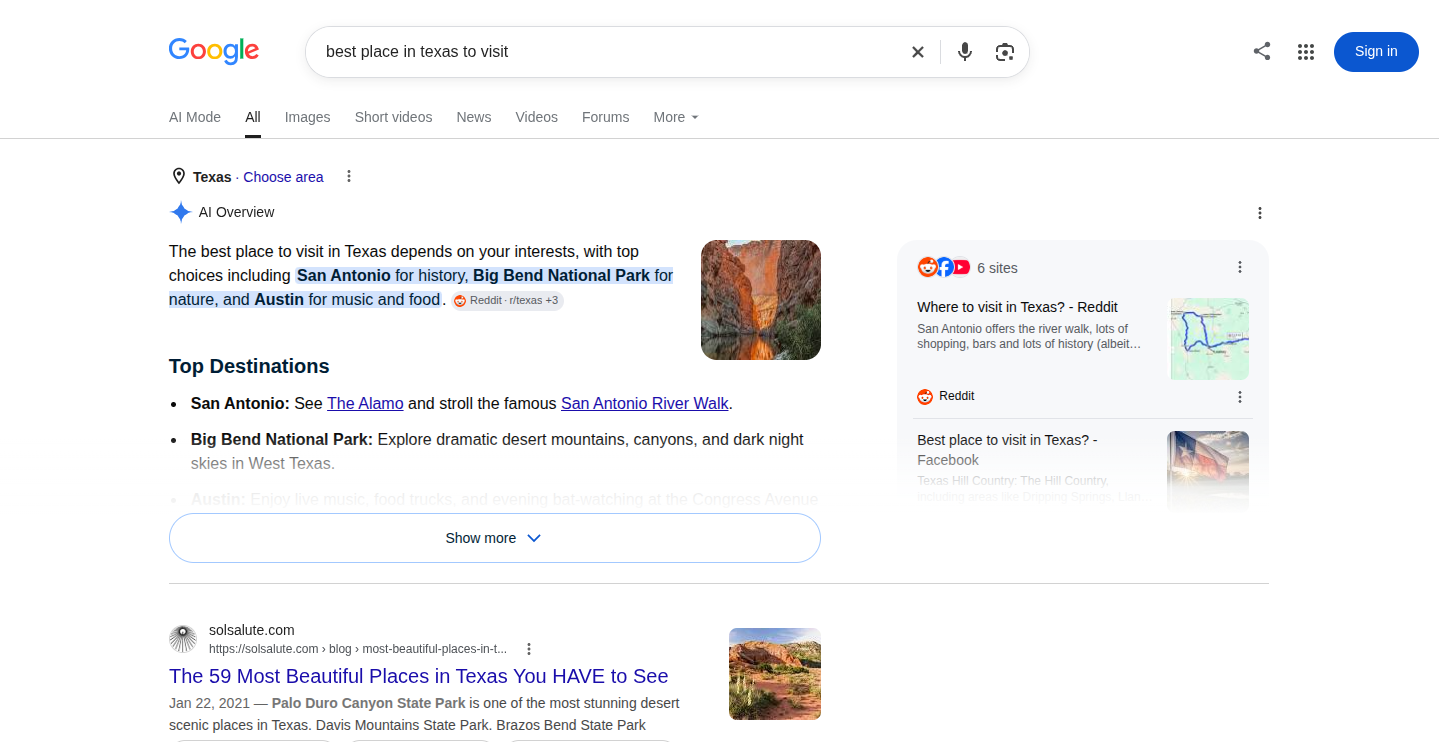Open the San Antonio River Walk link
1439x742 pixels.
click(645, 404)
